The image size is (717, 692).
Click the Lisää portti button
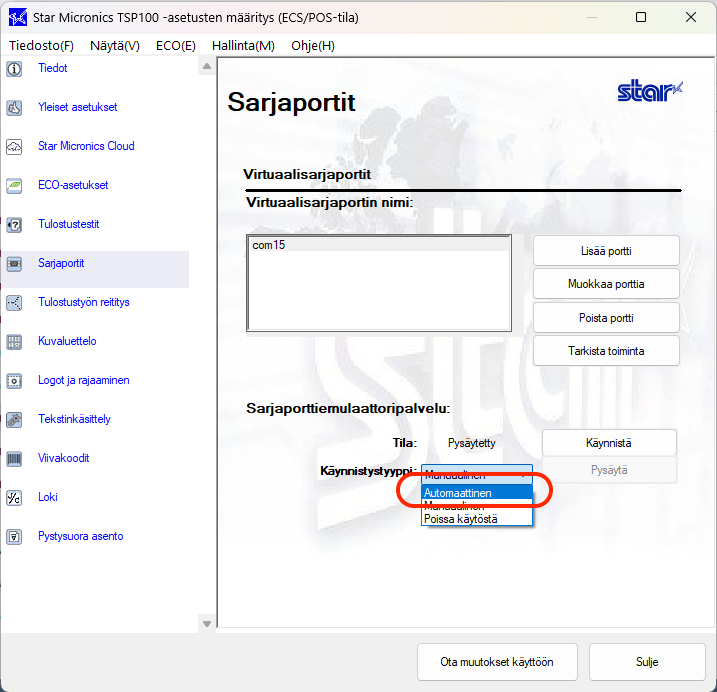(x=606, y=251)
